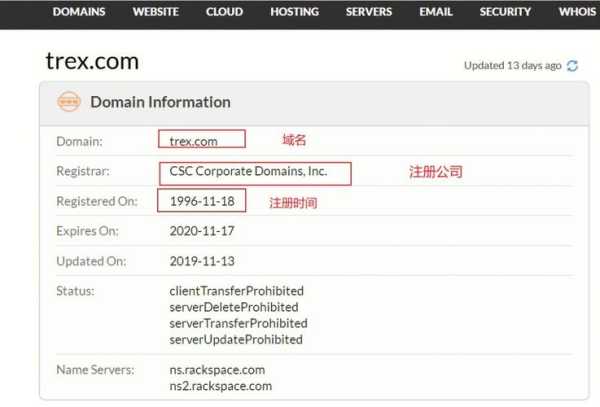Click the refresh icon beside Updated 13 days ago
The image size is (600, 407).
(572, 66)
